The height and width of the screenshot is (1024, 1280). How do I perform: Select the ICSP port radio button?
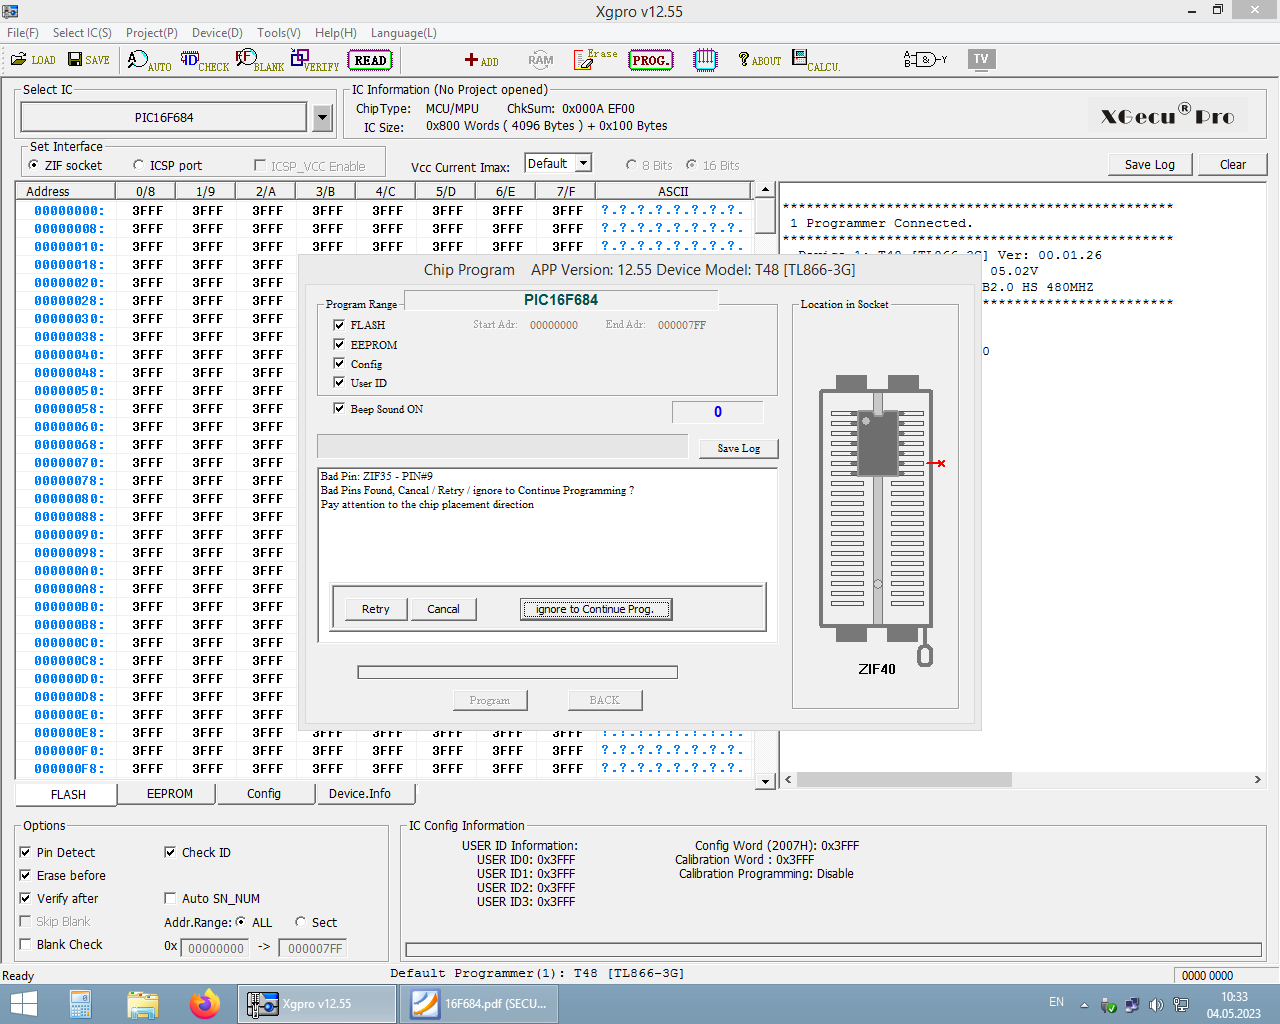[139, 166]
